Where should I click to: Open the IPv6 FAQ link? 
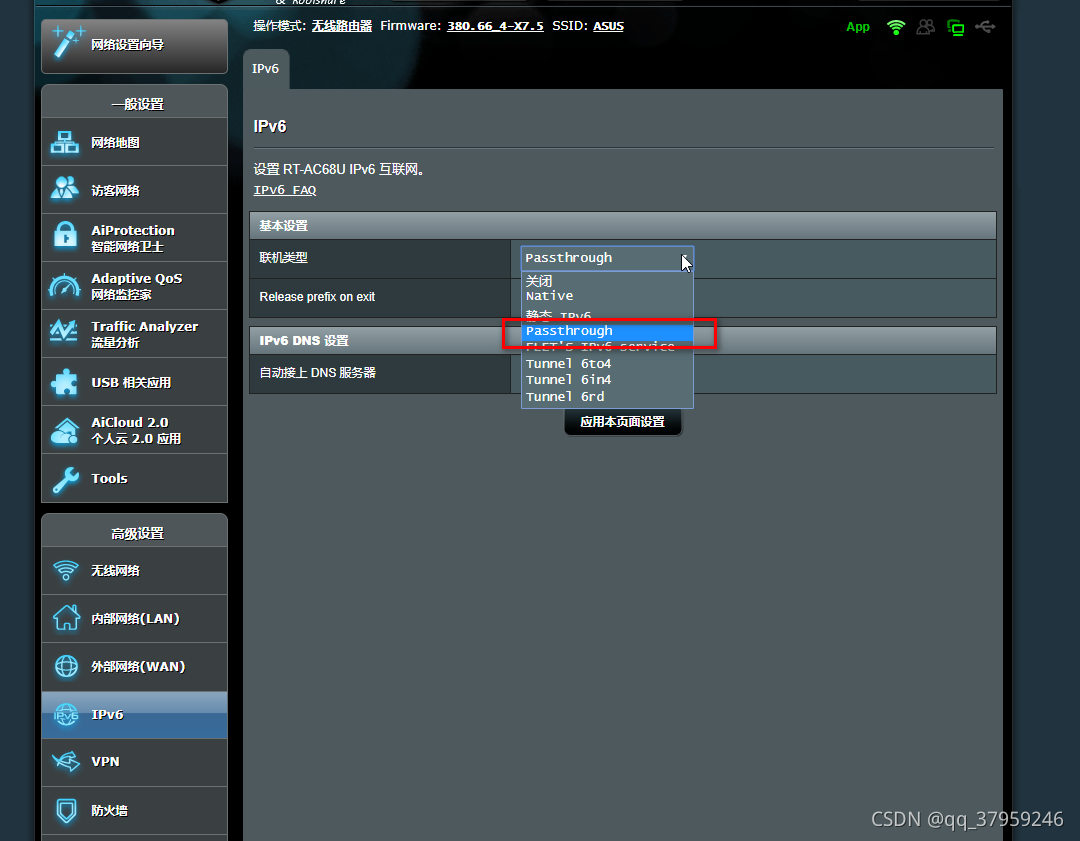coord(284,190)
